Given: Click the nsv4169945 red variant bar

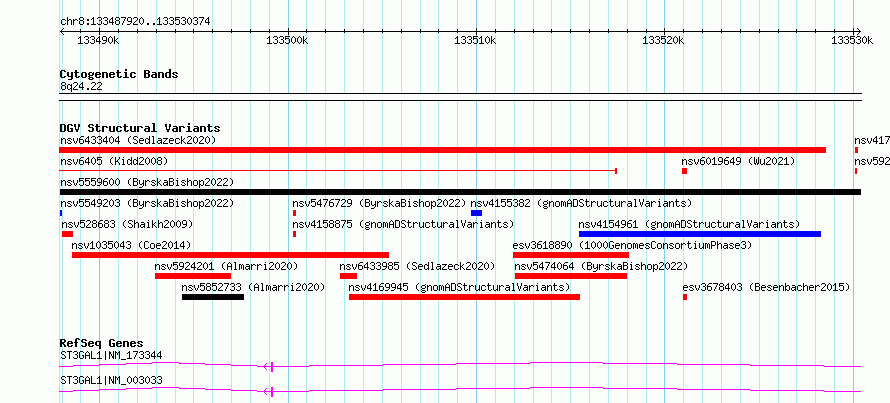Looking at the screenshot, I should (x=464, y=297).
